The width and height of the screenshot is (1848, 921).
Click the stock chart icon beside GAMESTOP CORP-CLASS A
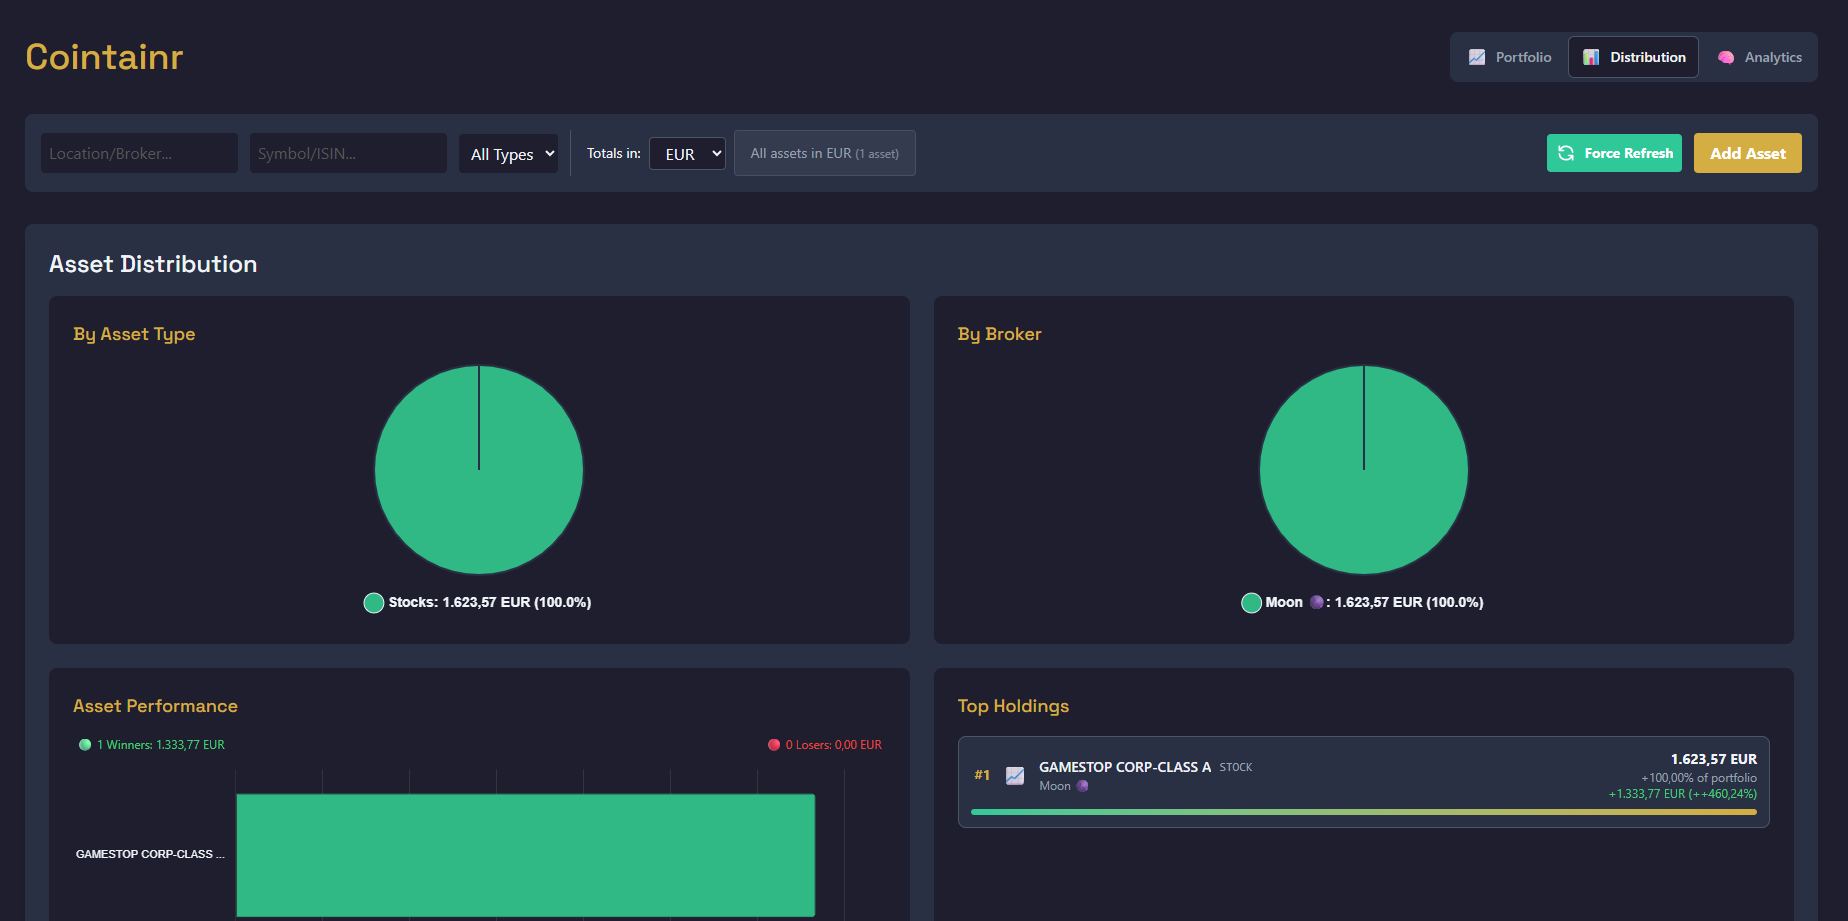tap(1016, 775)
